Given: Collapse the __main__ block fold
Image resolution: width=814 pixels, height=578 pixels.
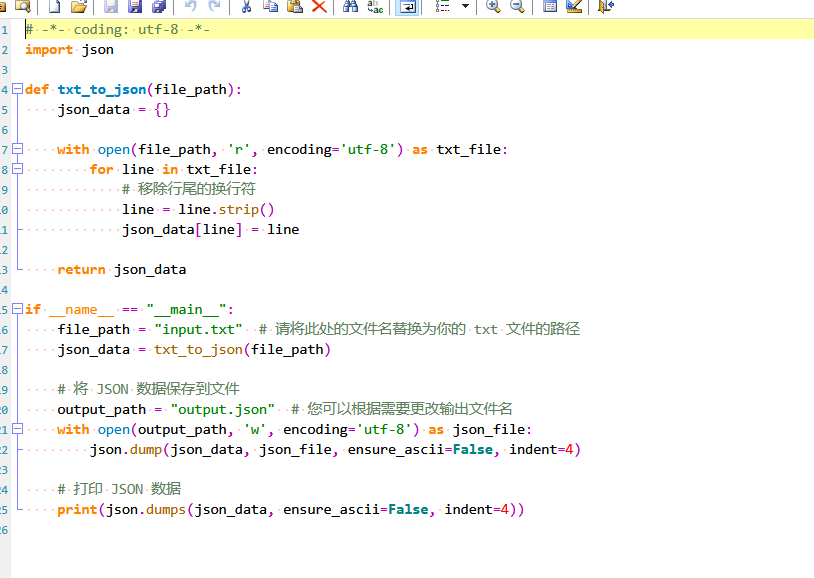Looking at the screenshot, I should (17, 309).
